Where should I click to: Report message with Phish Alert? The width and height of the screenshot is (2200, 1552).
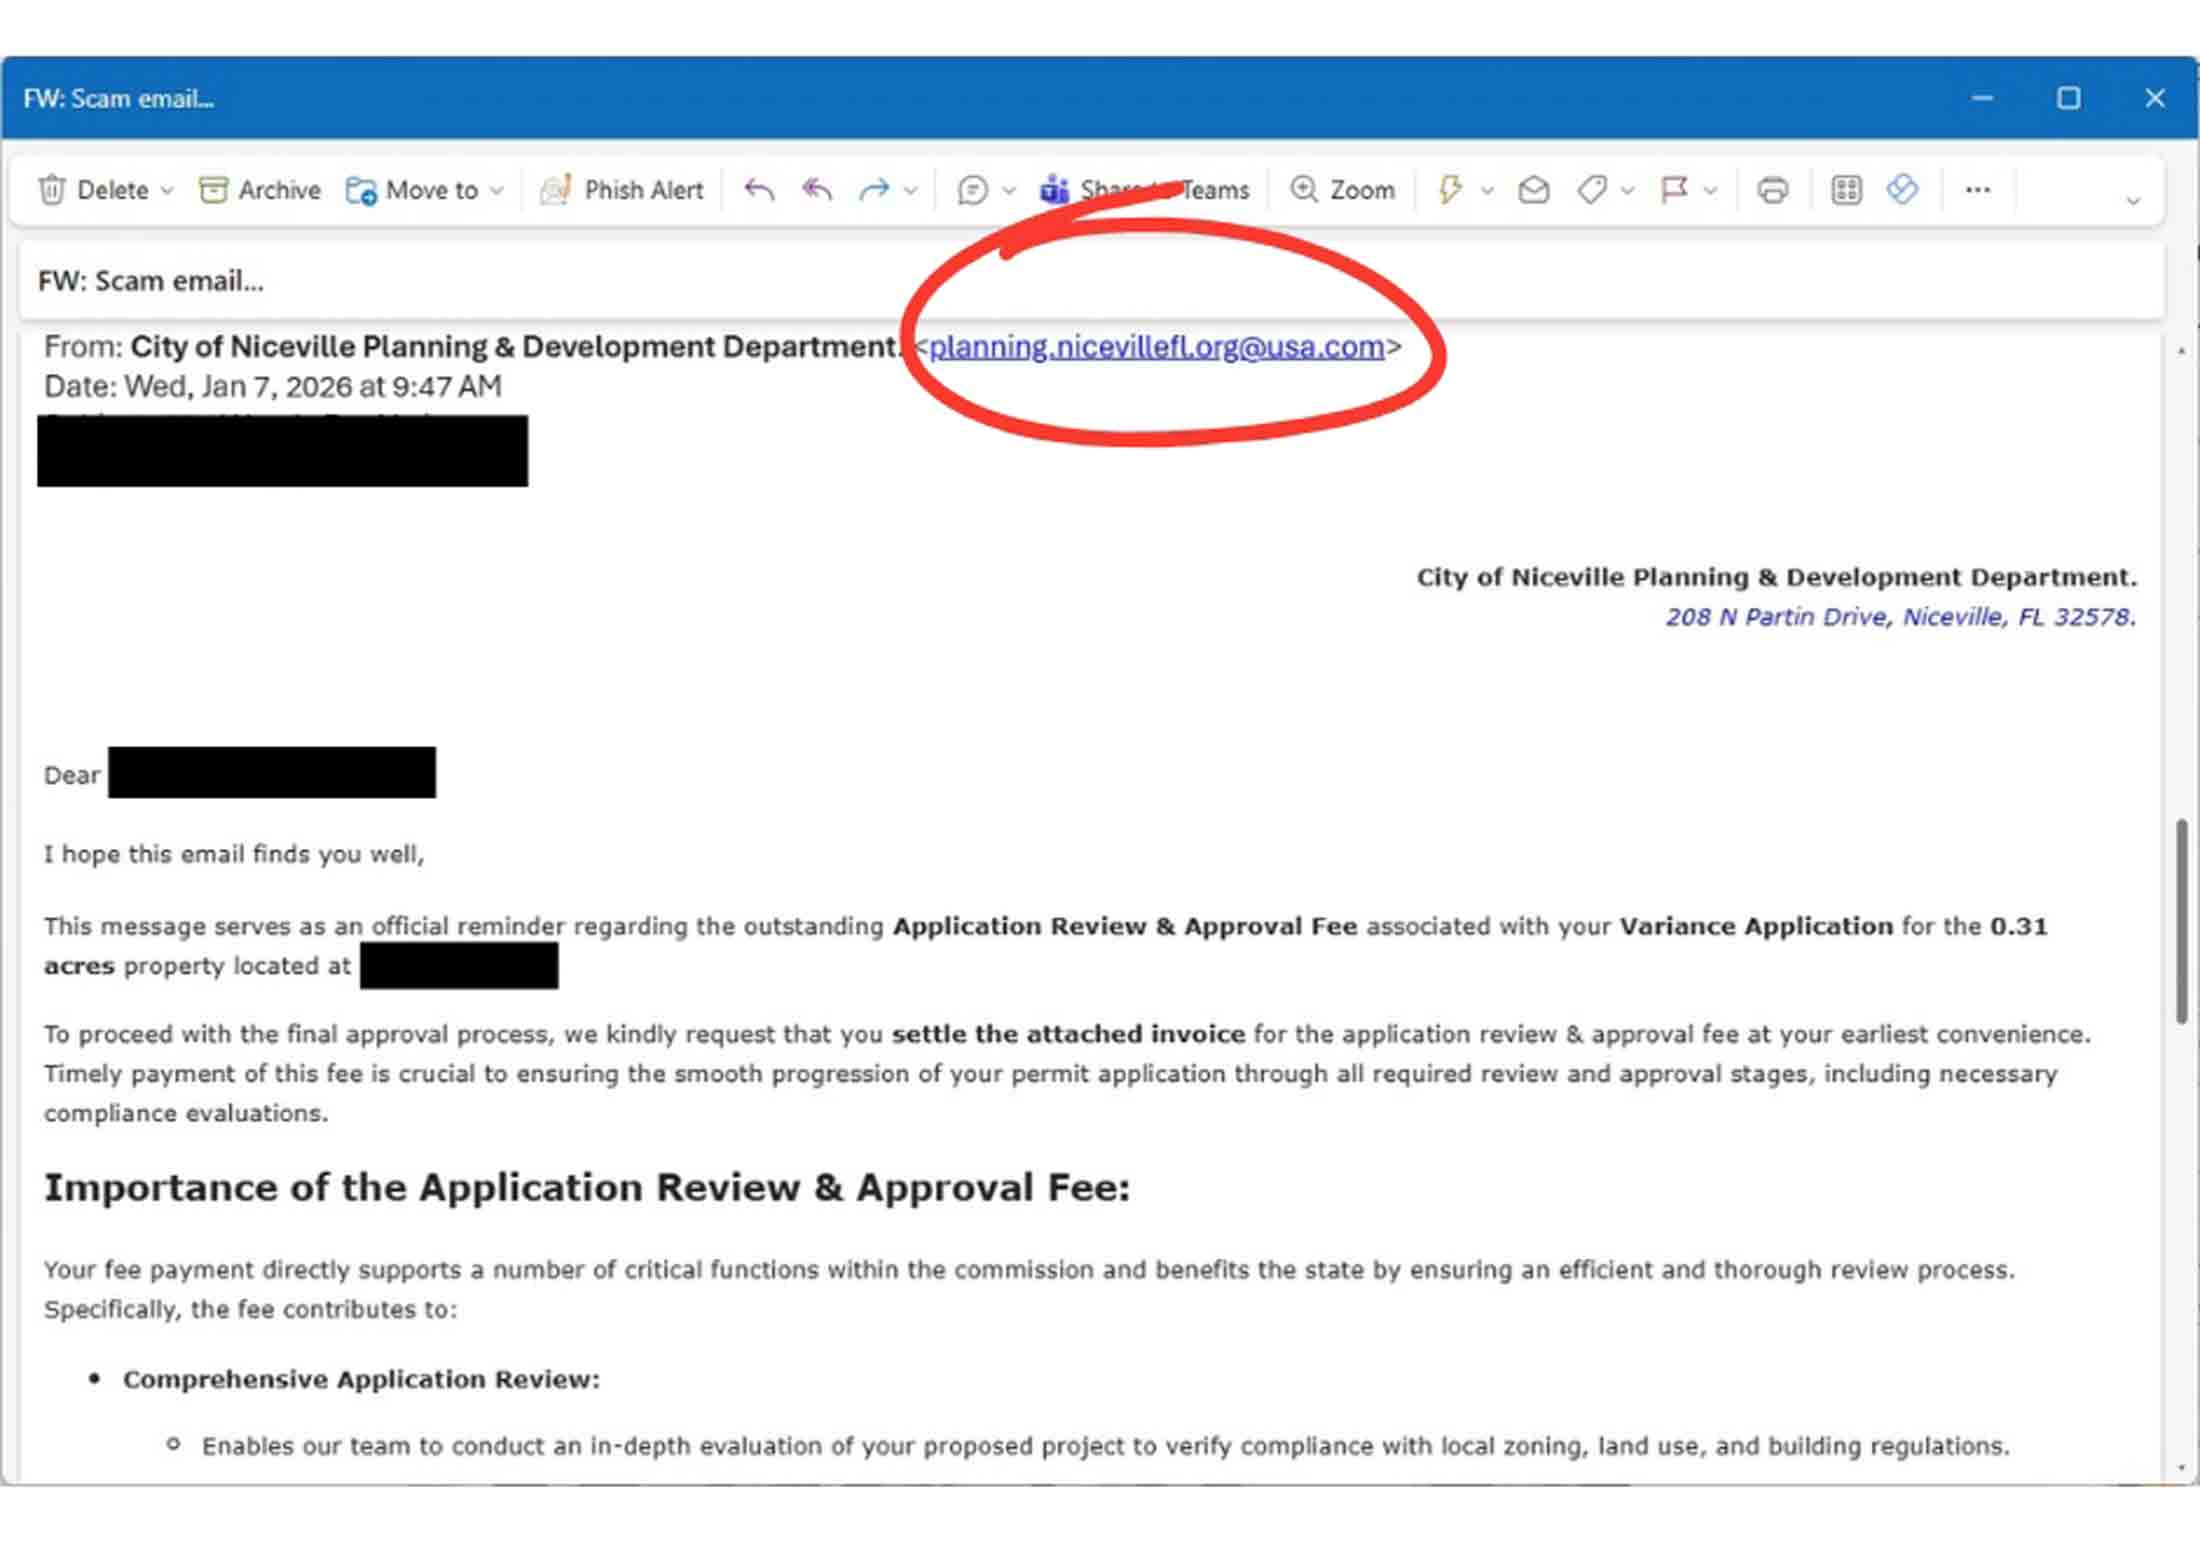pos(622,189)
